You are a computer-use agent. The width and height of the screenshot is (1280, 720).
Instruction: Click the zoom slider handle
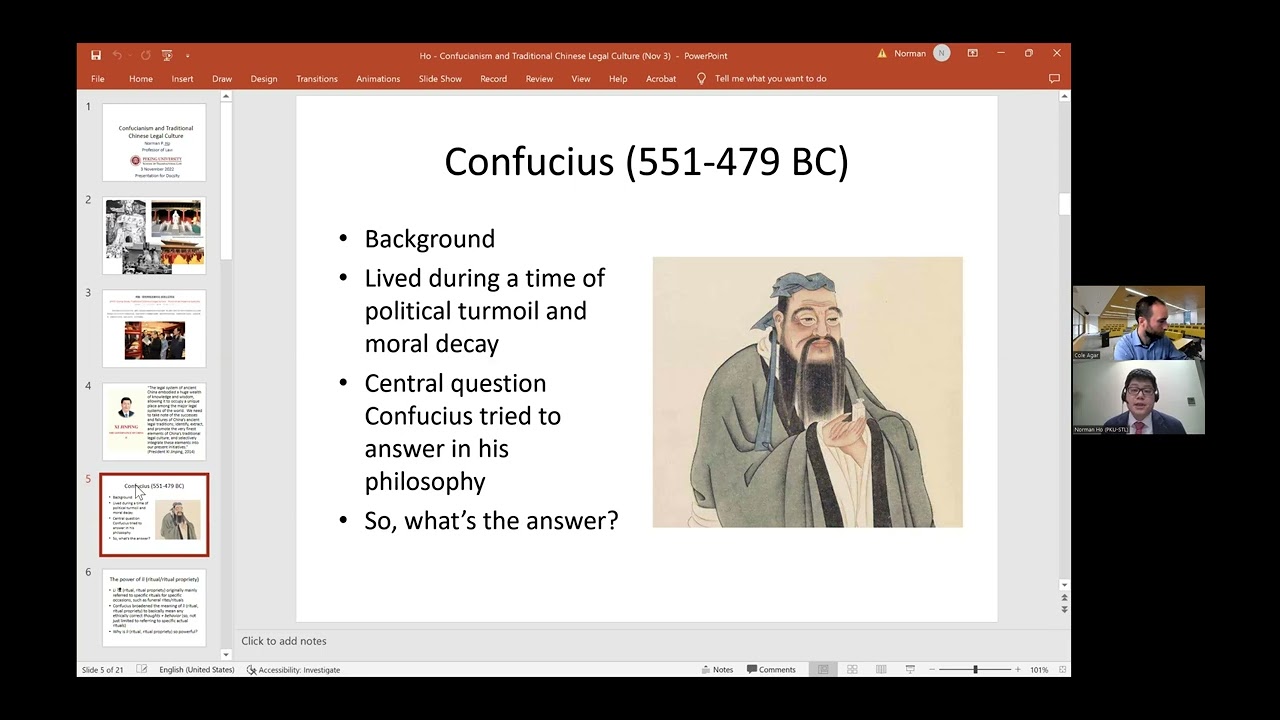(975, 670)
